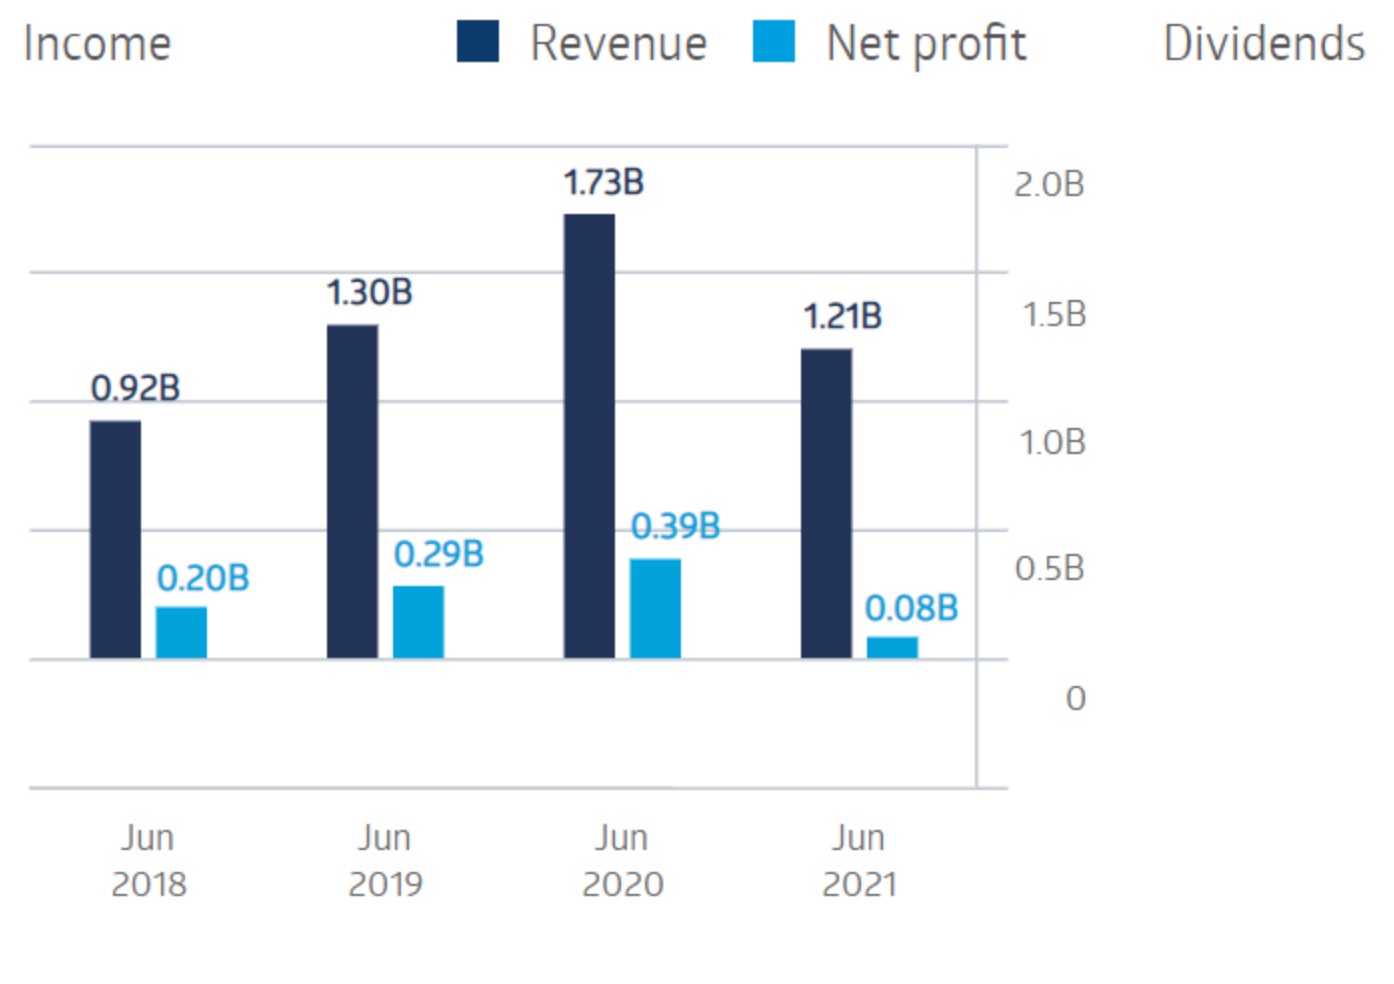Click the 0.92B revenue value label
Image resolution: width=1394 pixels, height=984 pixels.
click(135, 388)
